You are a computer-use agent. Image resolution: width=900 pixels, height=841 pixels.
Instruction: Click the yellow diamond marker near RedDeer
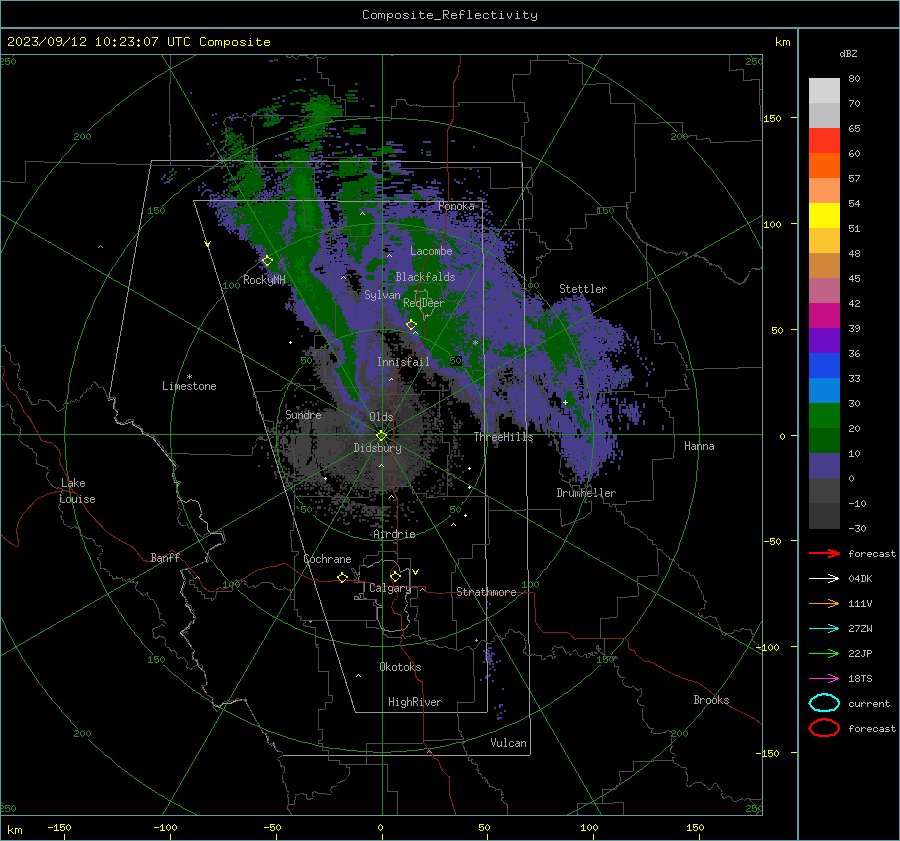(x=411, y=325)
